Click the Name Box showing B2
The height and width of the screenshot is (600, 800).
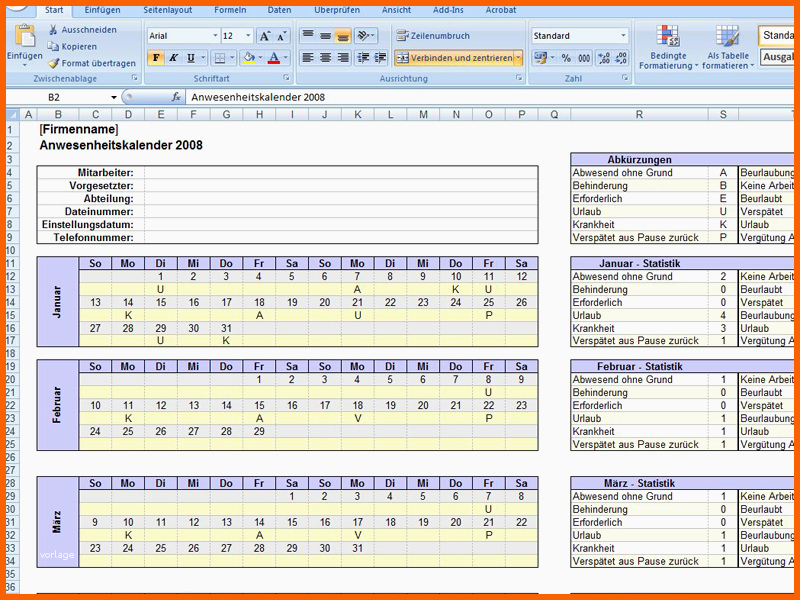pos(55,98)
